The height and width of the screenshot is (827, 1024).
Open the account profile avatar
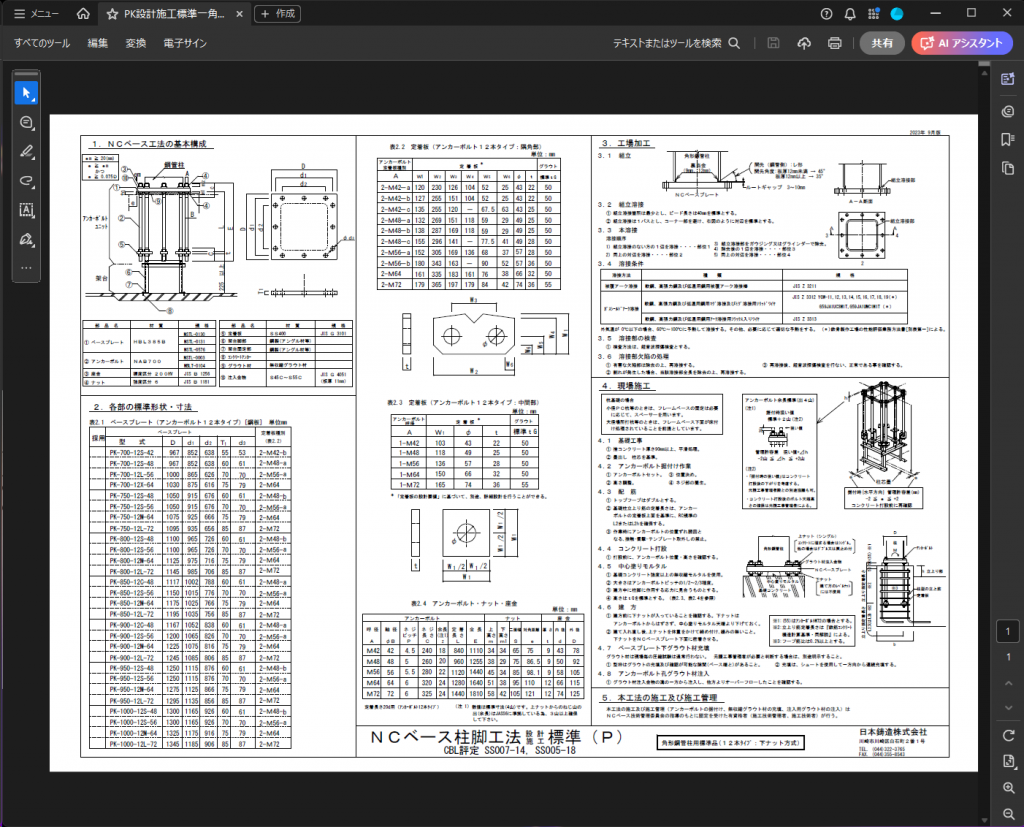897,14
